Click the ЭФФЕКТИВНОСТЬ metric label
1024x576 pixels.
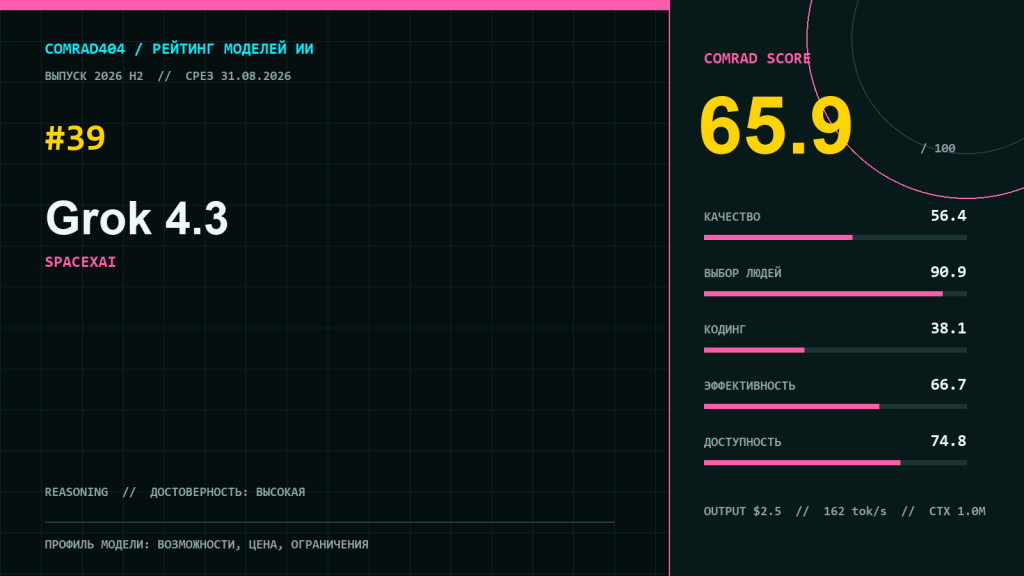750,386
